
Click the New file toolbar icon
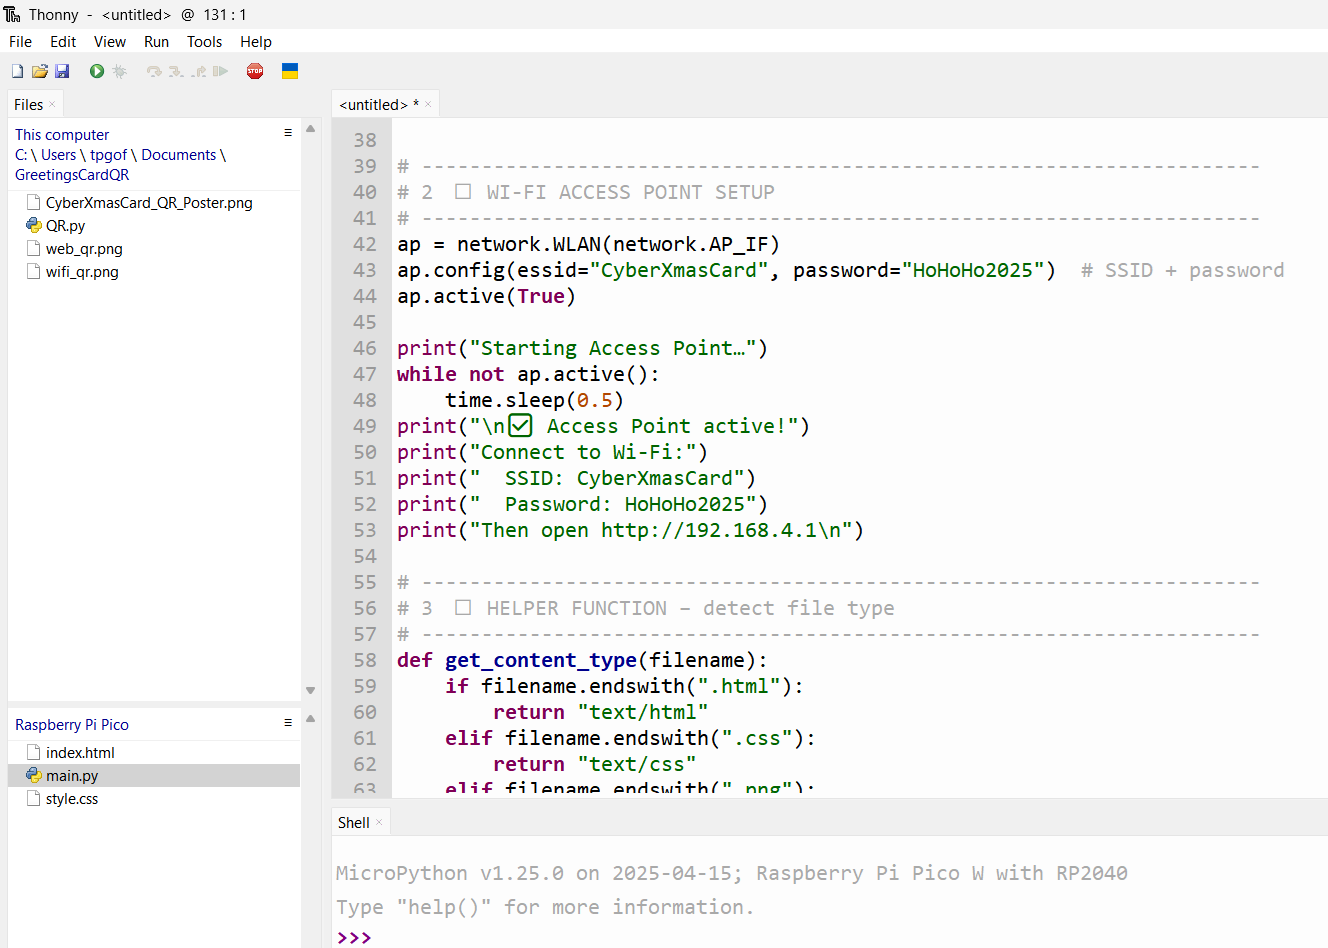tap(17, 71)
